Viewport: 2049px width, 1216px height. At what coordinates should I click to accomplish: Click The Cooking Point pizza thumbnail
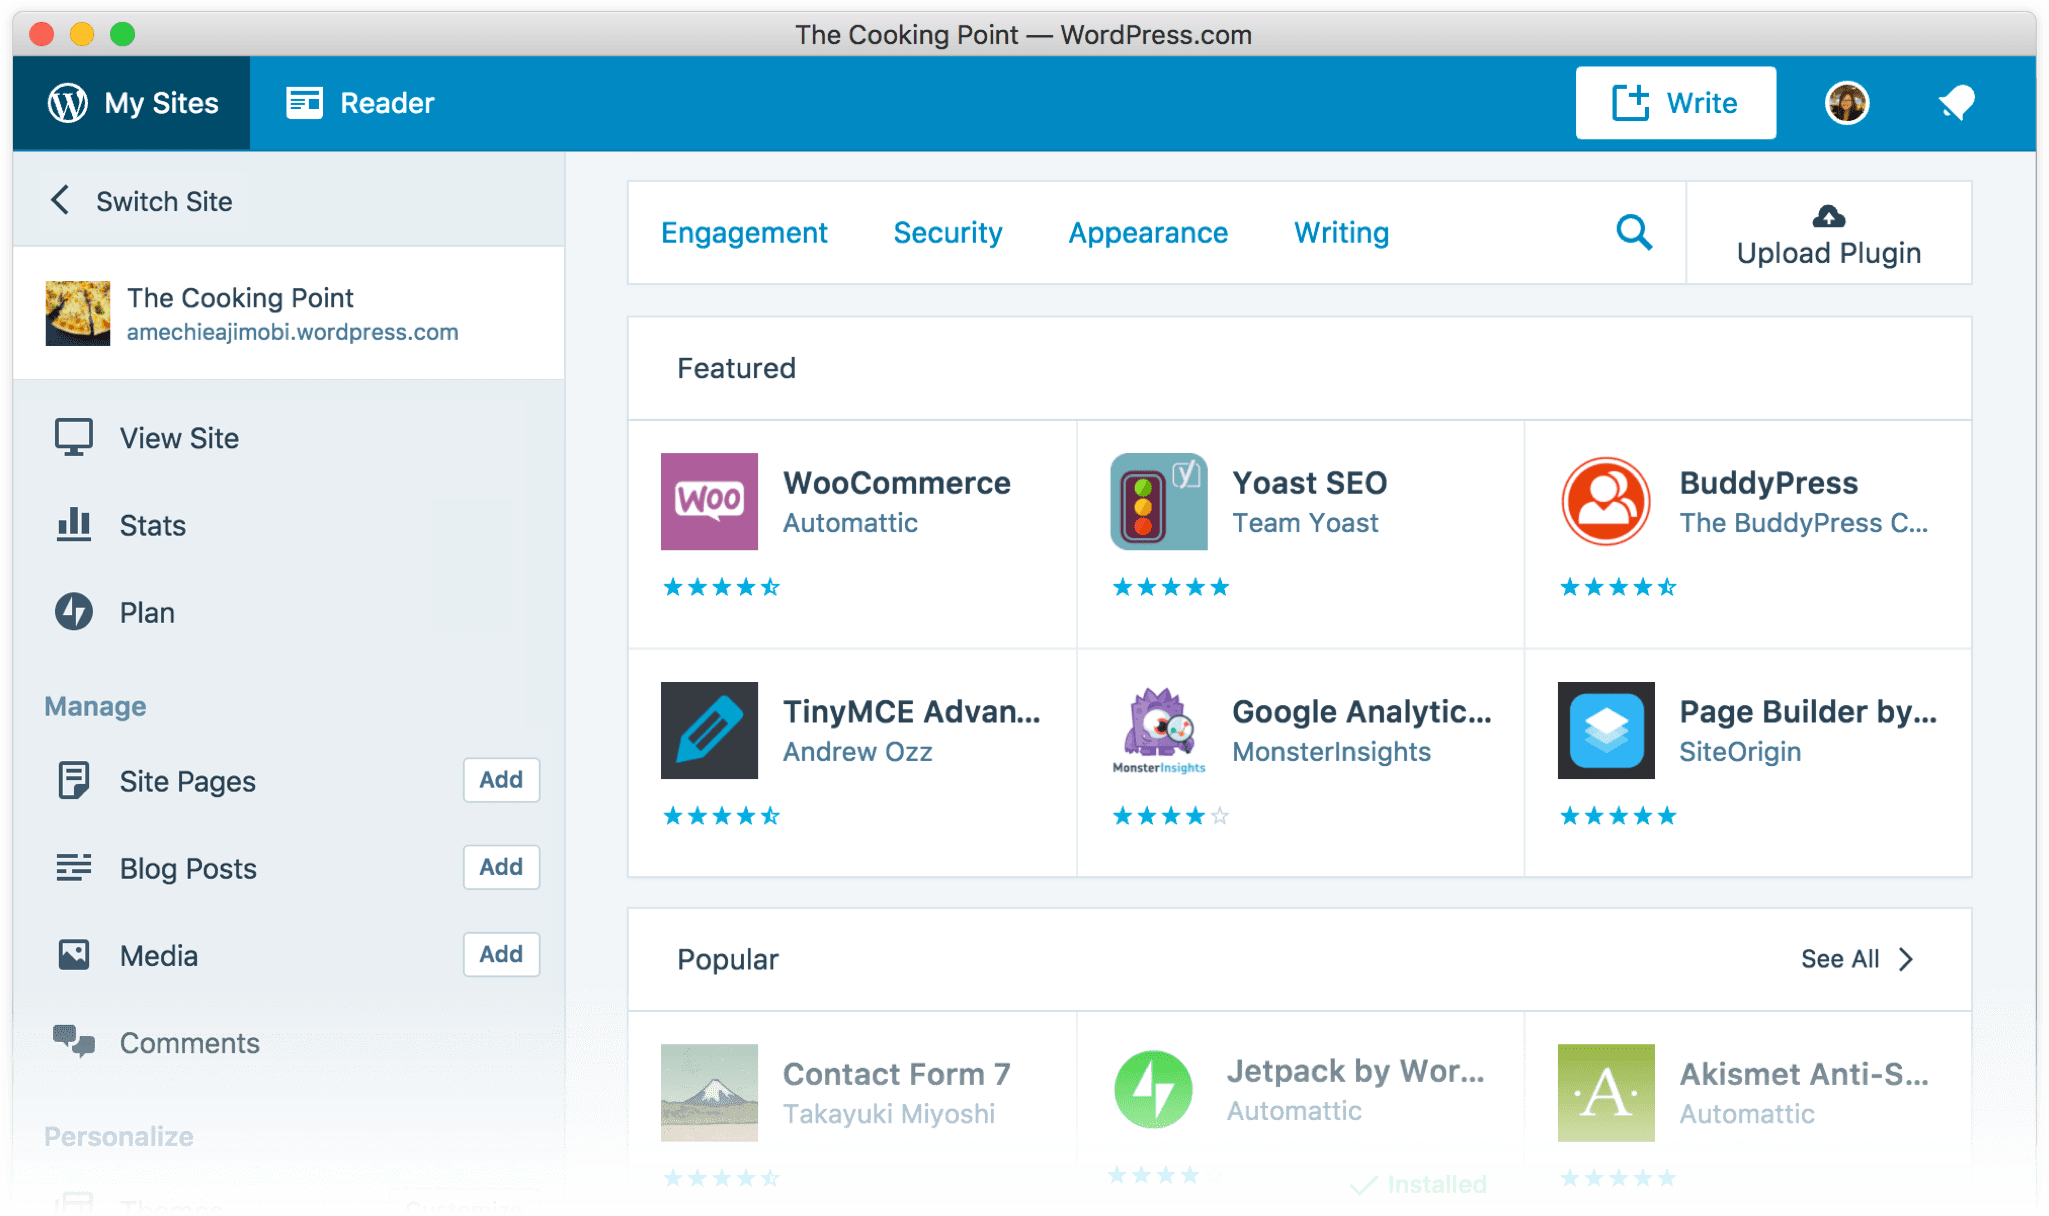coord(78,313)
